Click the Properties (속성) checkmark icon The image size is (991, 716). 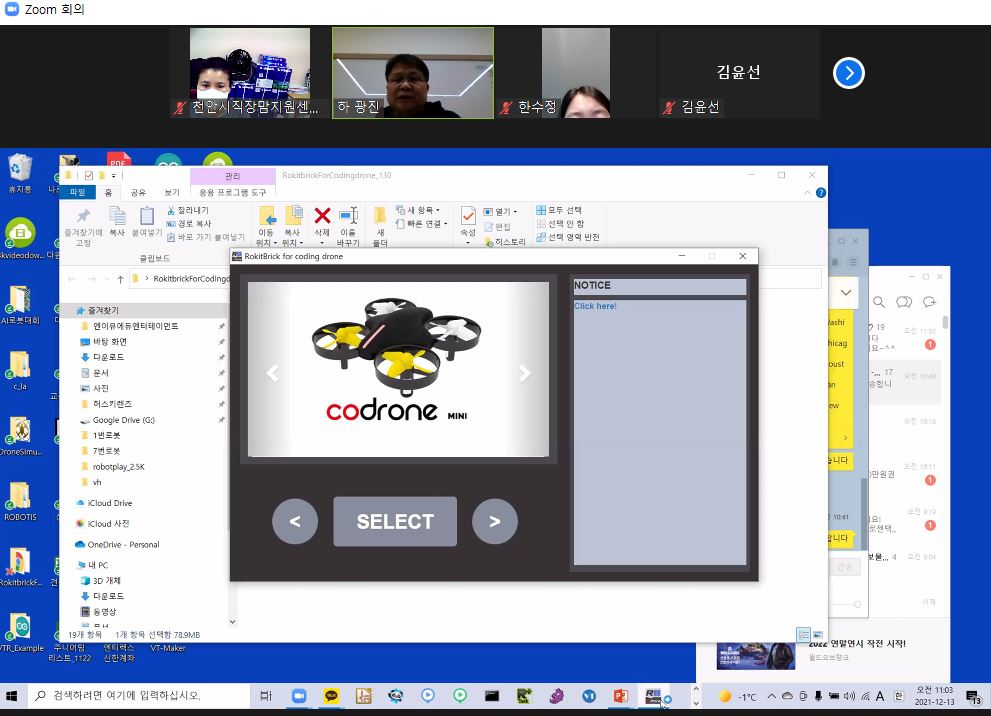(468, 220)
